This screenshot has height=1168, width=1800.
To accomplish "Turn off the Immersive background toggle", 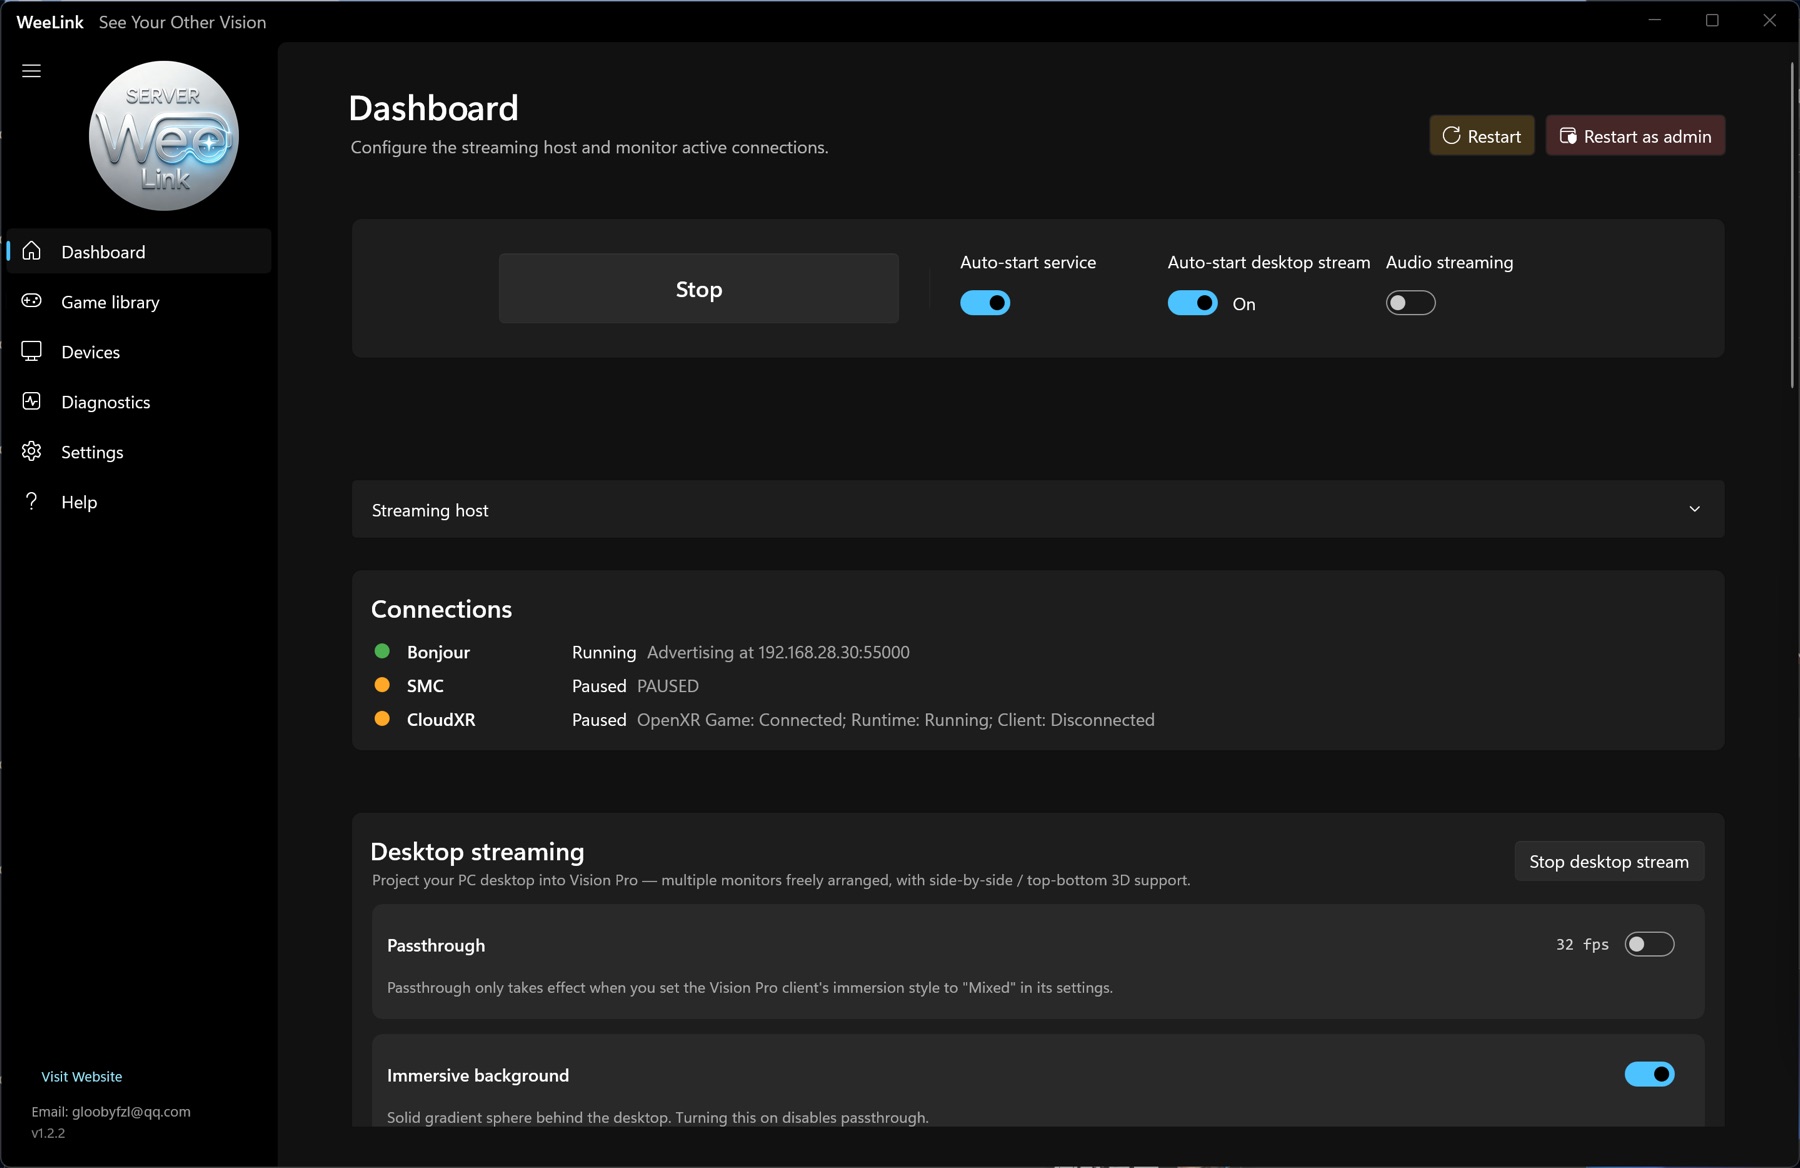I will 1649,1074.
